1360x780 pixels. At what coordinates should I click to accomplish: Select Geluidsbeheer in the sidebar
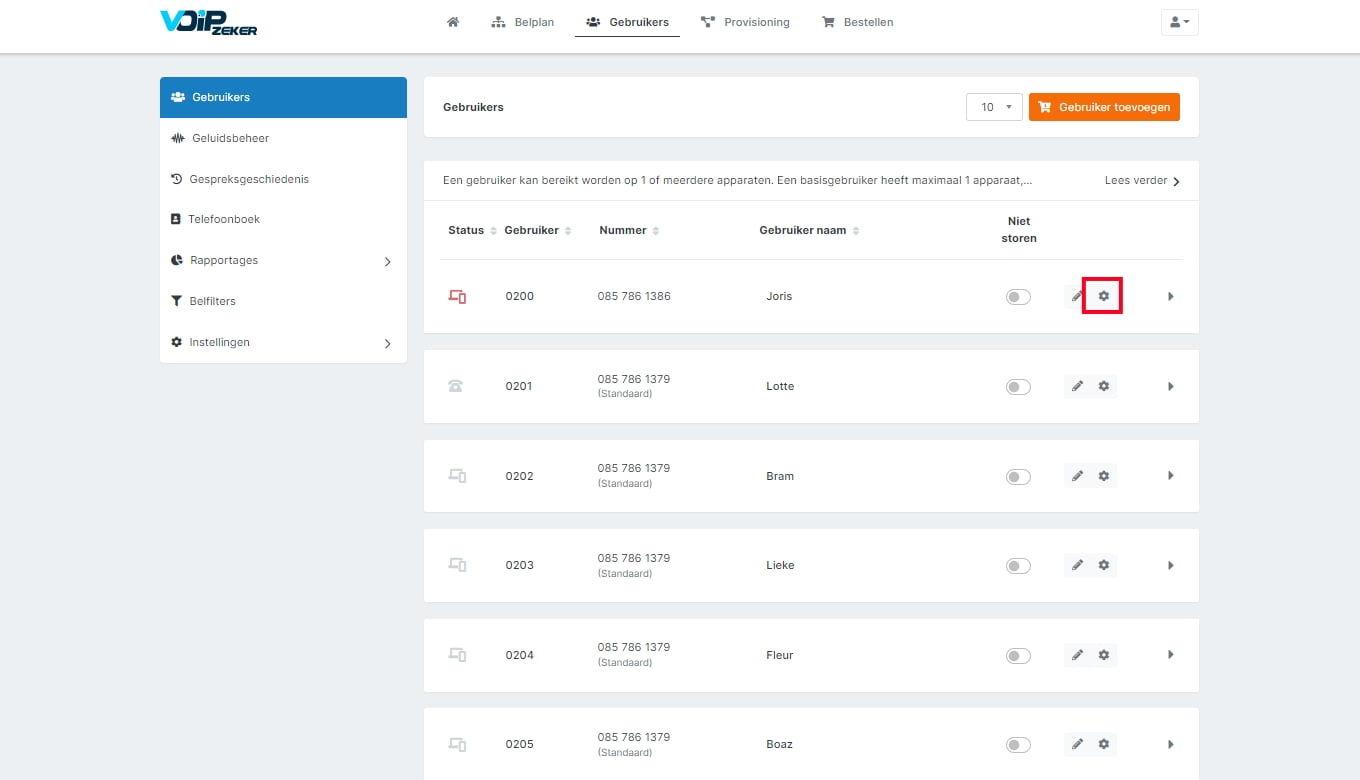pos(283,138)
